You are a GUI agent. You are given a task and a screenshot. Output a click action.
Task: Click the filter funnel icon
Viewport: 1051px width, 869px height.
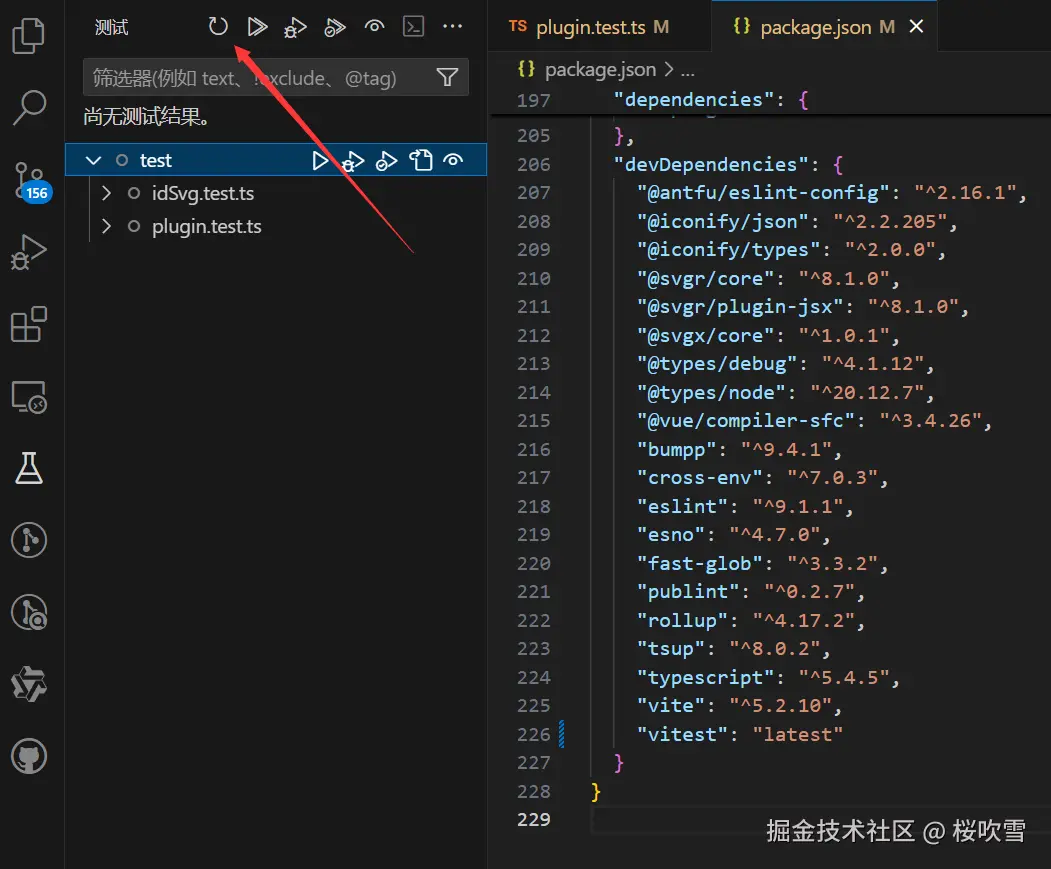[x=447, y=78]
